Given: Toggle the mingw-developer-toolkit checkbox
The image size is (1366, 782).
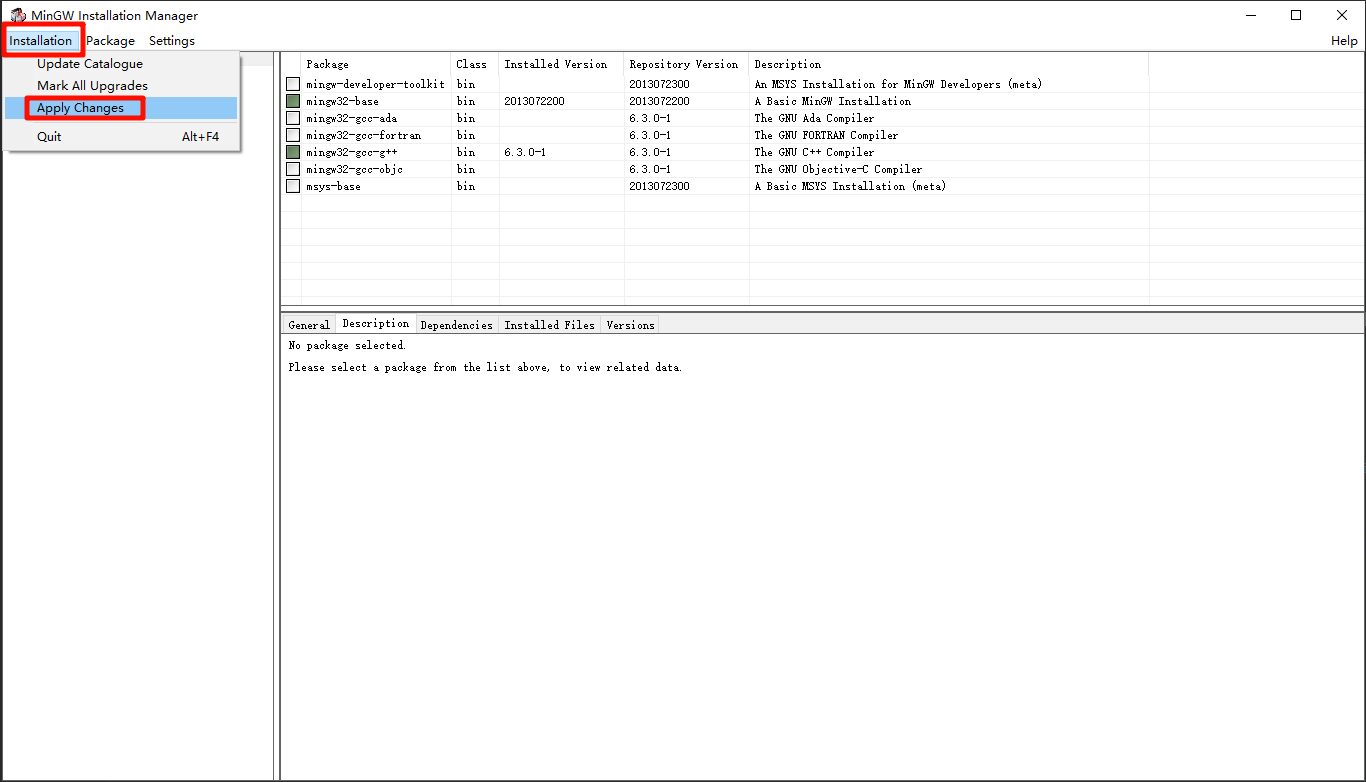Looking at the screenshot, I should point(293,84).
